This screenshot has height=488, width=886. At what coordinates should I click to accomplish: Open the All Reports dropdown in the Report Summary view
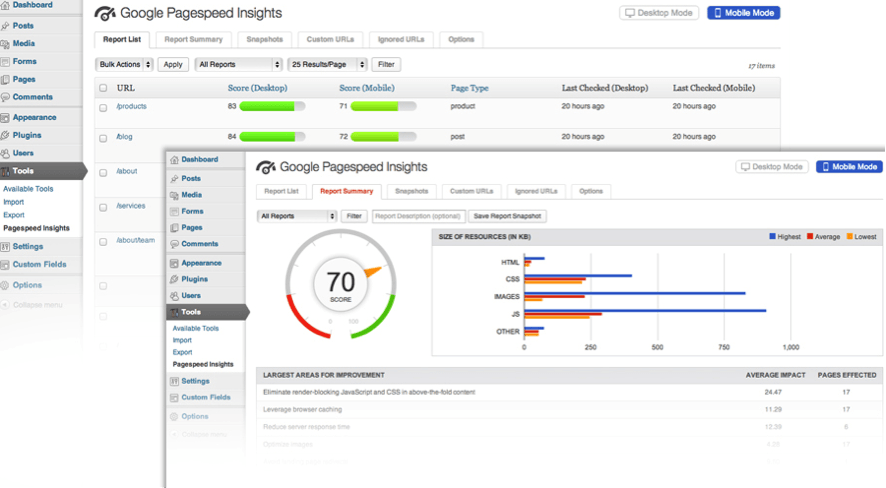[x=297, y=216]
